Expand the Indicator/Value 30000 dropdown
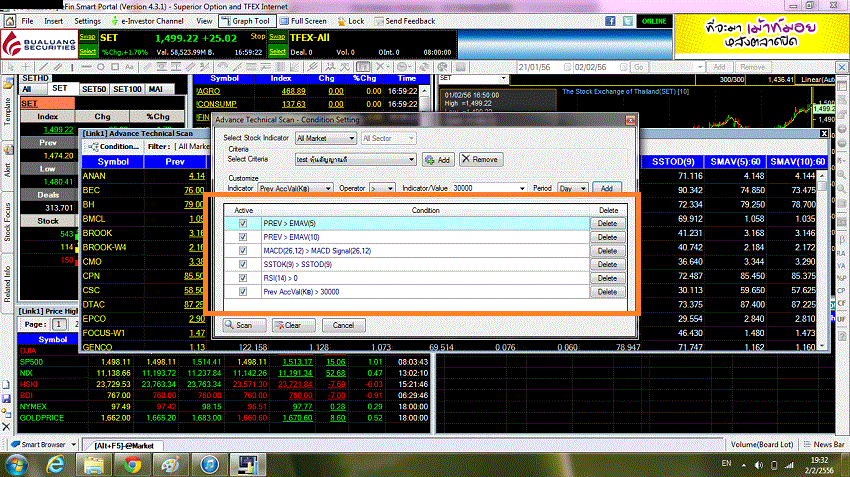The height and width of the screenshot is (477, 850). (522, 188)
